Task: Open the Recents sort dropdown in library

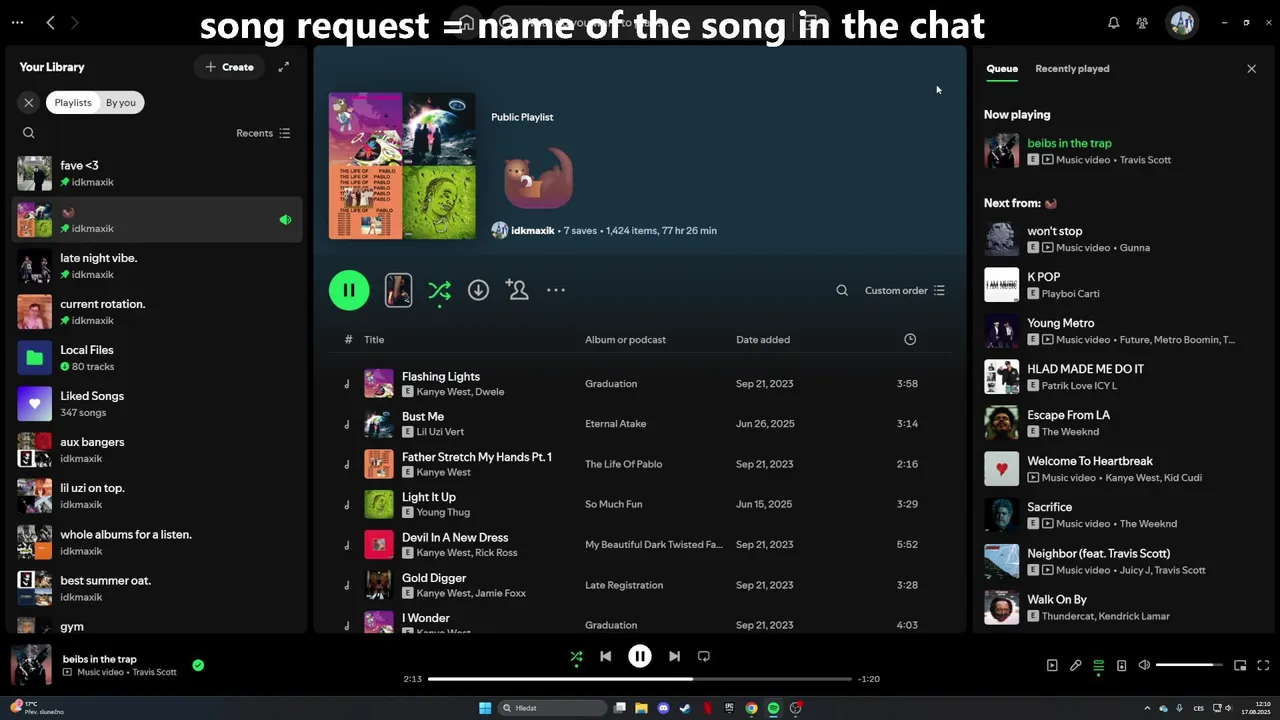Action: (263, 133)
